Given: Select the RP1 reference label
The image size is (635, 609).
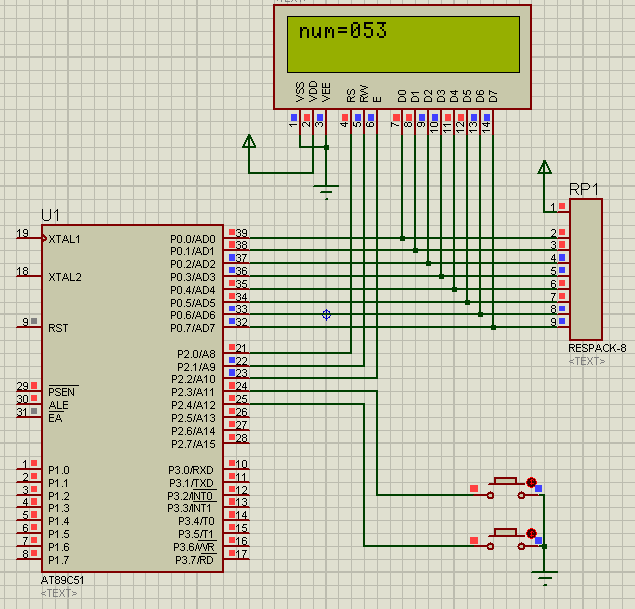Looking at the screenshot, I should pyautogui.click(x=584, y=189).
